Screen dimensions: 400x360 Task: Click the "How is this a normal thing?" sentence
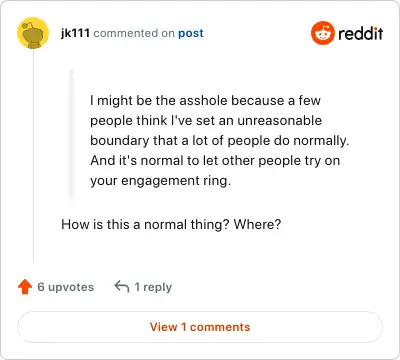tap(145, 224)
